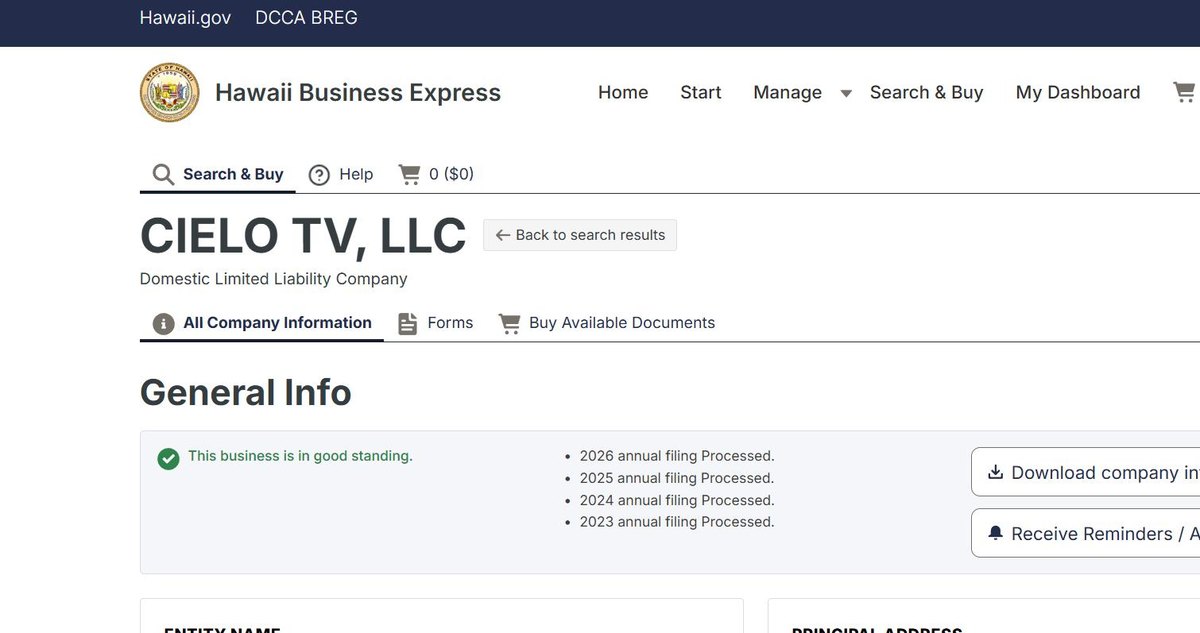
Task: Click the CIELO TV, LLC heading
Action: pyautogui.click(x=303, y=235)
